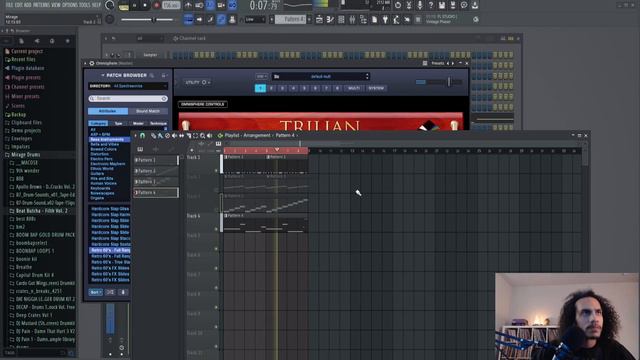Toggle pattern/song mode switch

pyautogui.click(x=123, y=6)
